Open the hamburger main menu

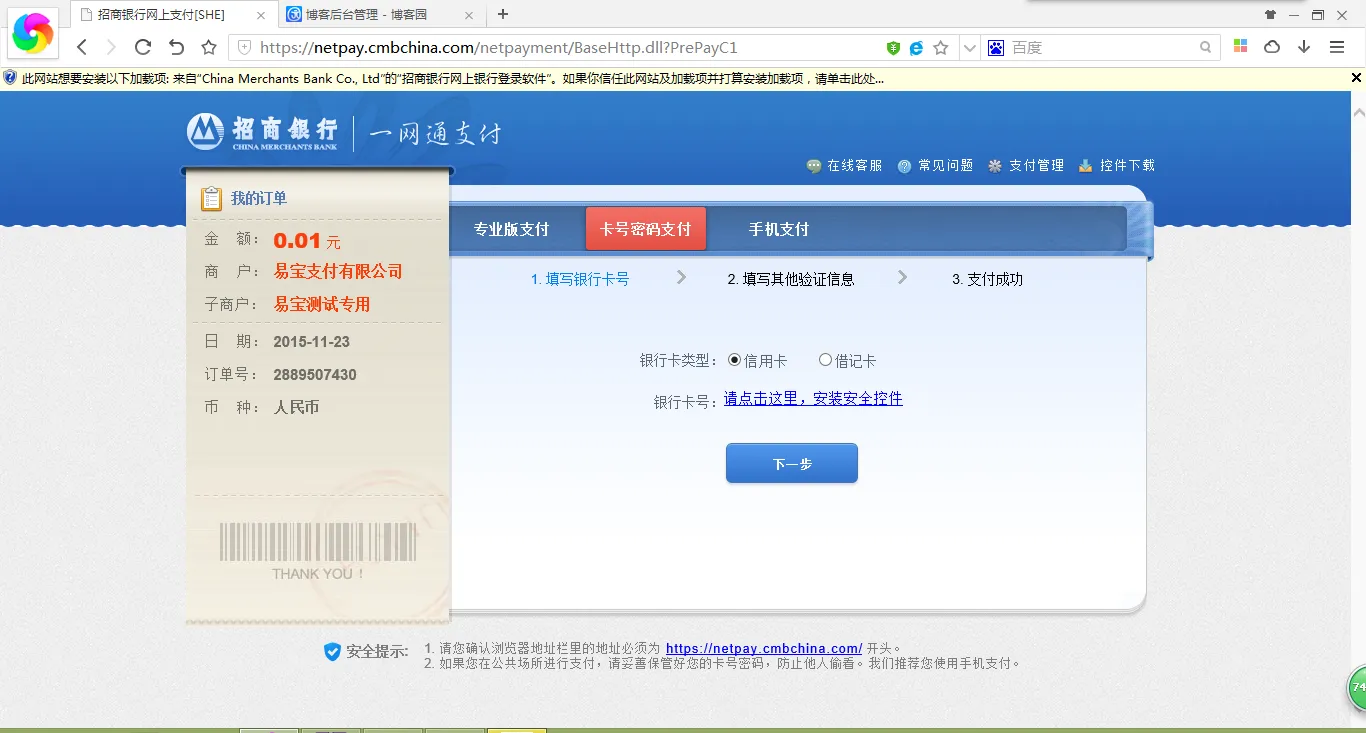1337,47
